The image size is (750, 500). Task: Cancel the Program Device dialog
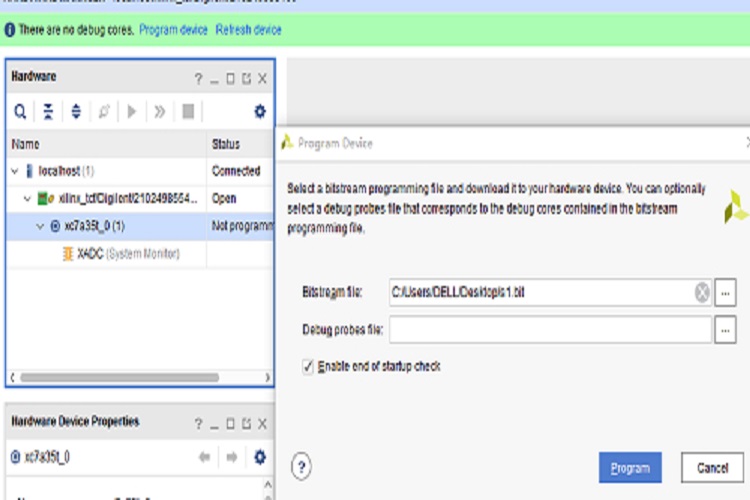712,467
